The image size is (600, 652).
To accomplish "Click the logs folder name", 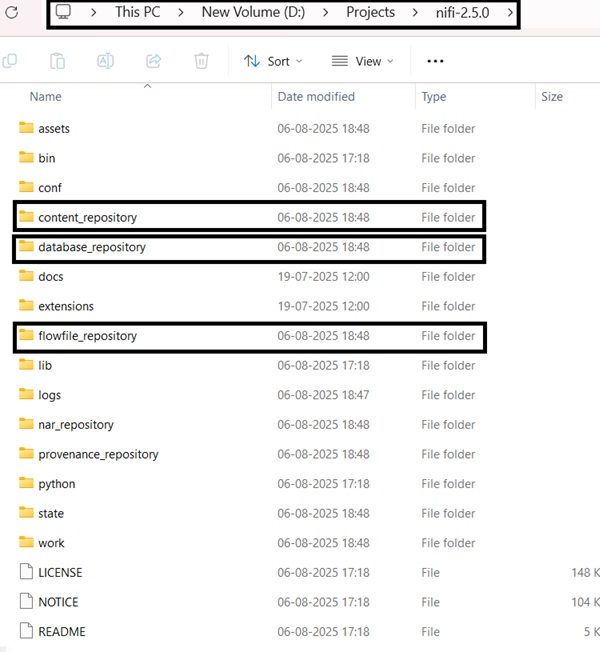I will click(x=49, y=395).
